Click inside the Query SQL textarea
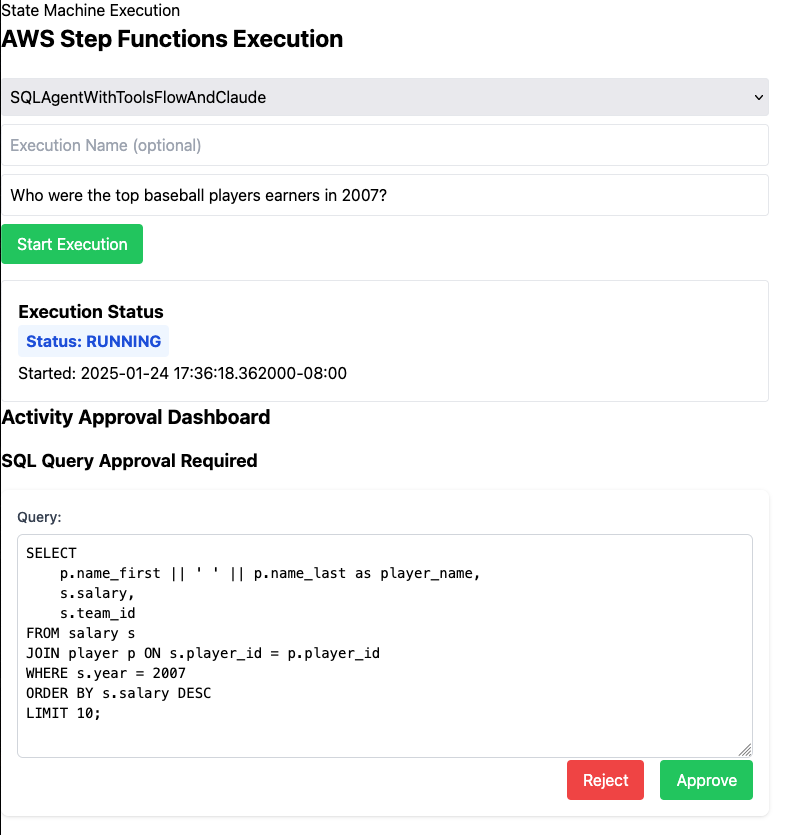The width and height of the screenshot is (806, 835). tap(385, 646)
